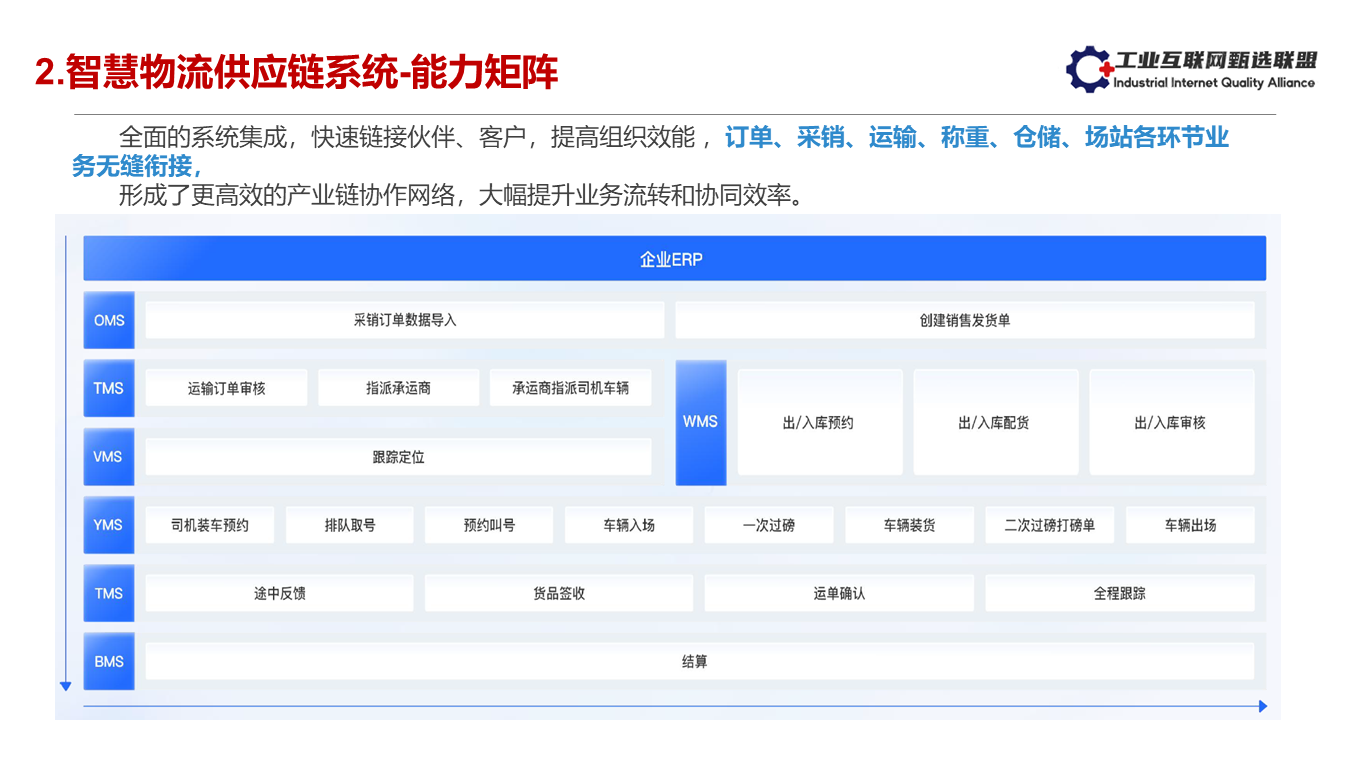
Task: Click the 出/入库配货 card
Action: tap(996, 422)
